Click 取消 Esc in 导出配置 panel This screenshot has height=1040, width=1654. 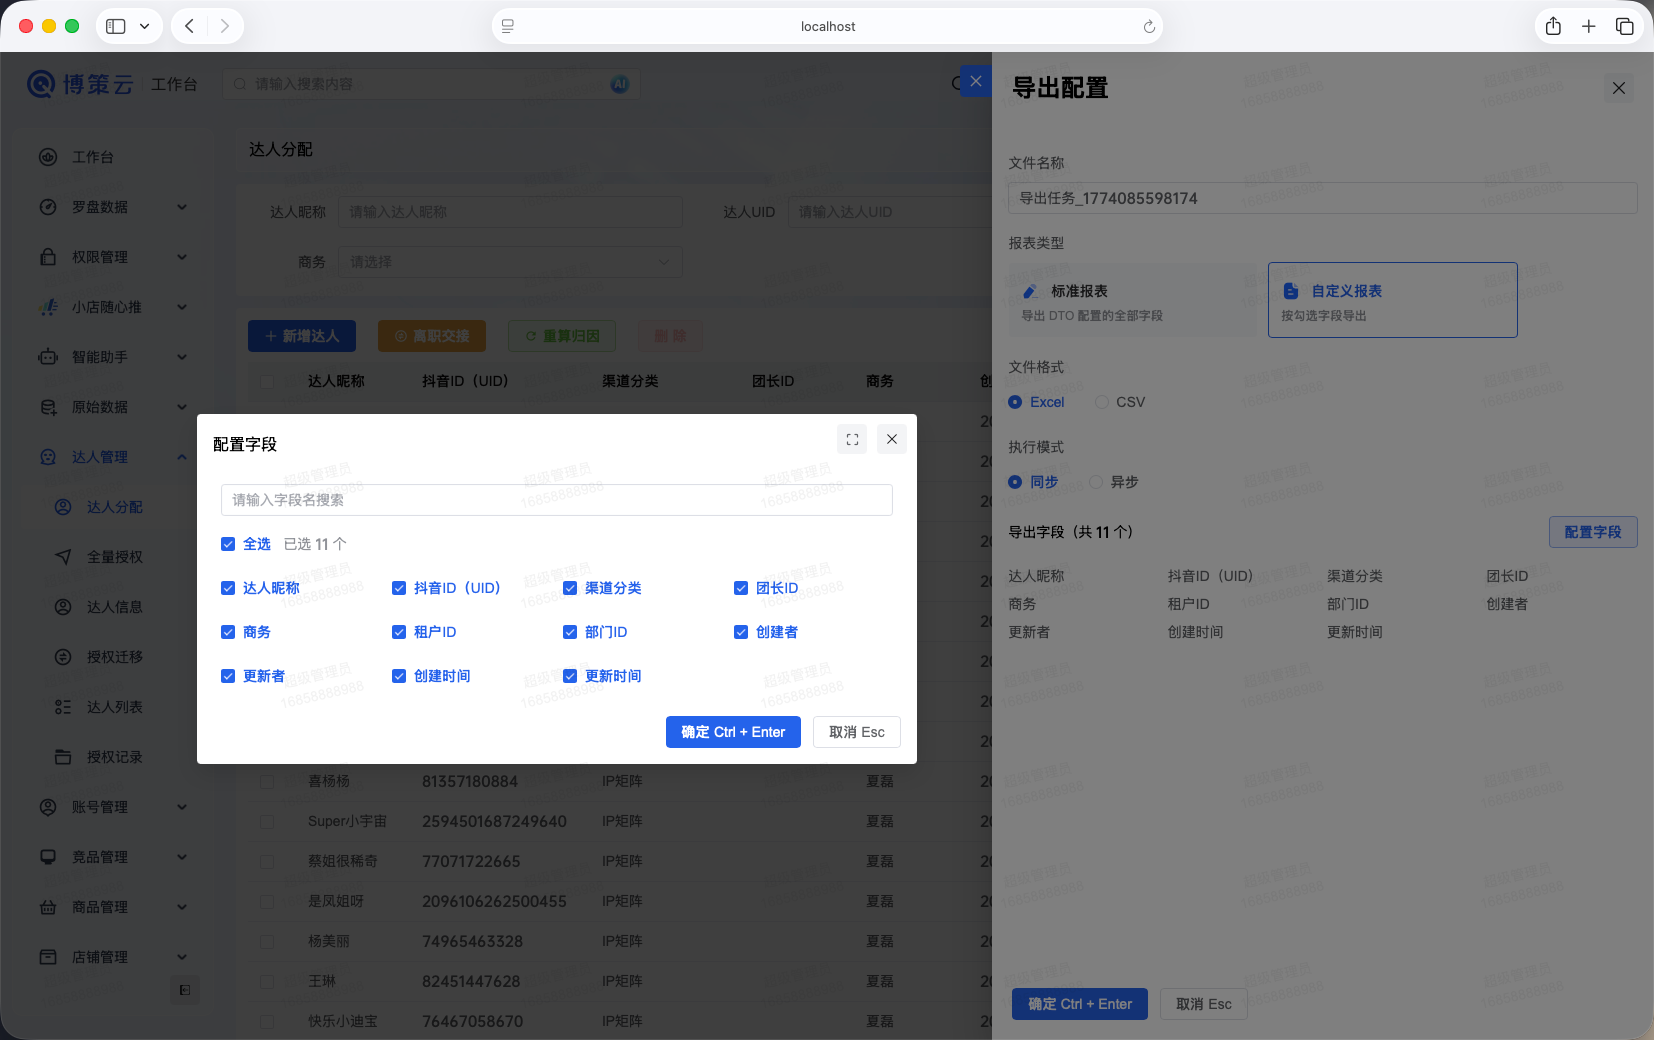pyautogui.click(x=1204, y=1004)
